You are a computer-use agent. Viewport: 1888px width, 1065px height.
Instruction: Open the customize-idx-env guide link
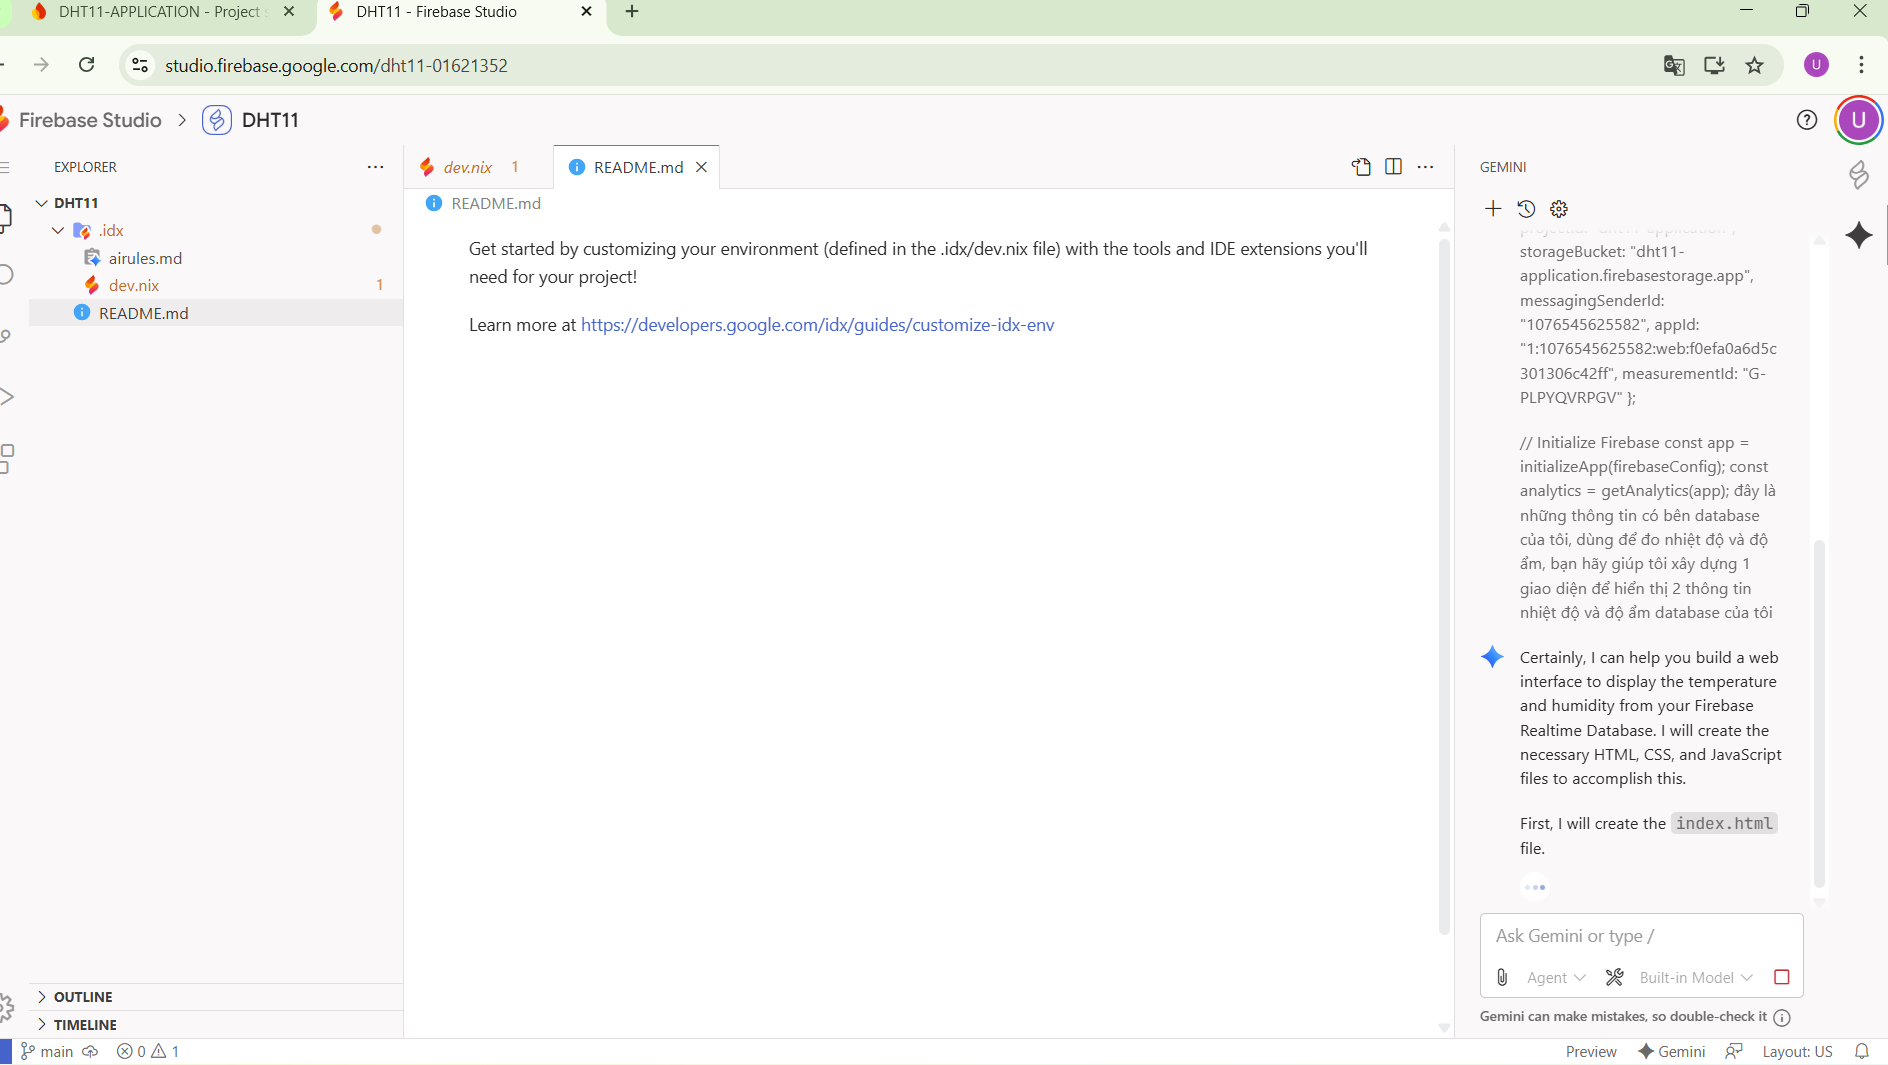[817, 325]
